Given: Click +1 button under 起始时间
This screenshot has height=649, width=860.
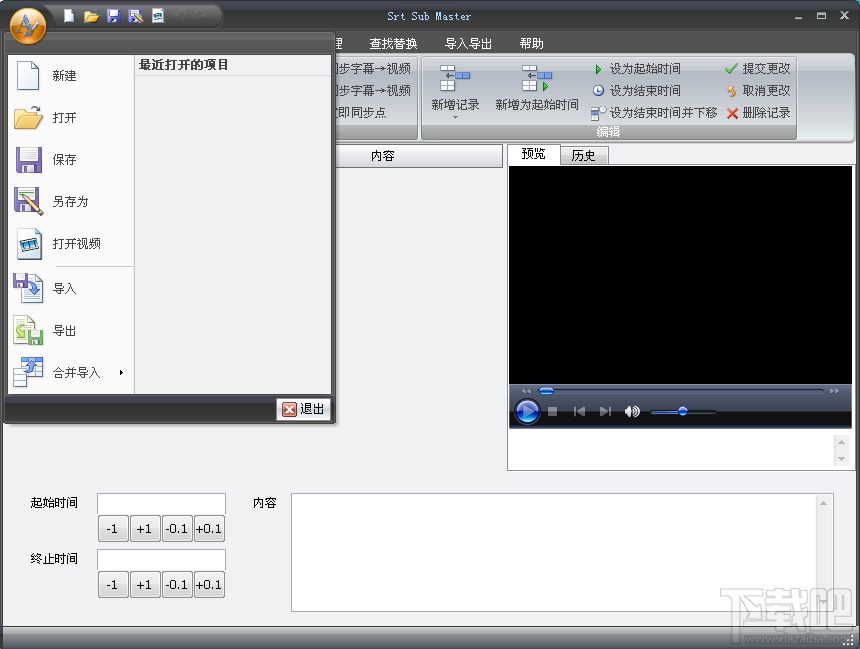Looking at the screenshot, I should coord(145,529).
